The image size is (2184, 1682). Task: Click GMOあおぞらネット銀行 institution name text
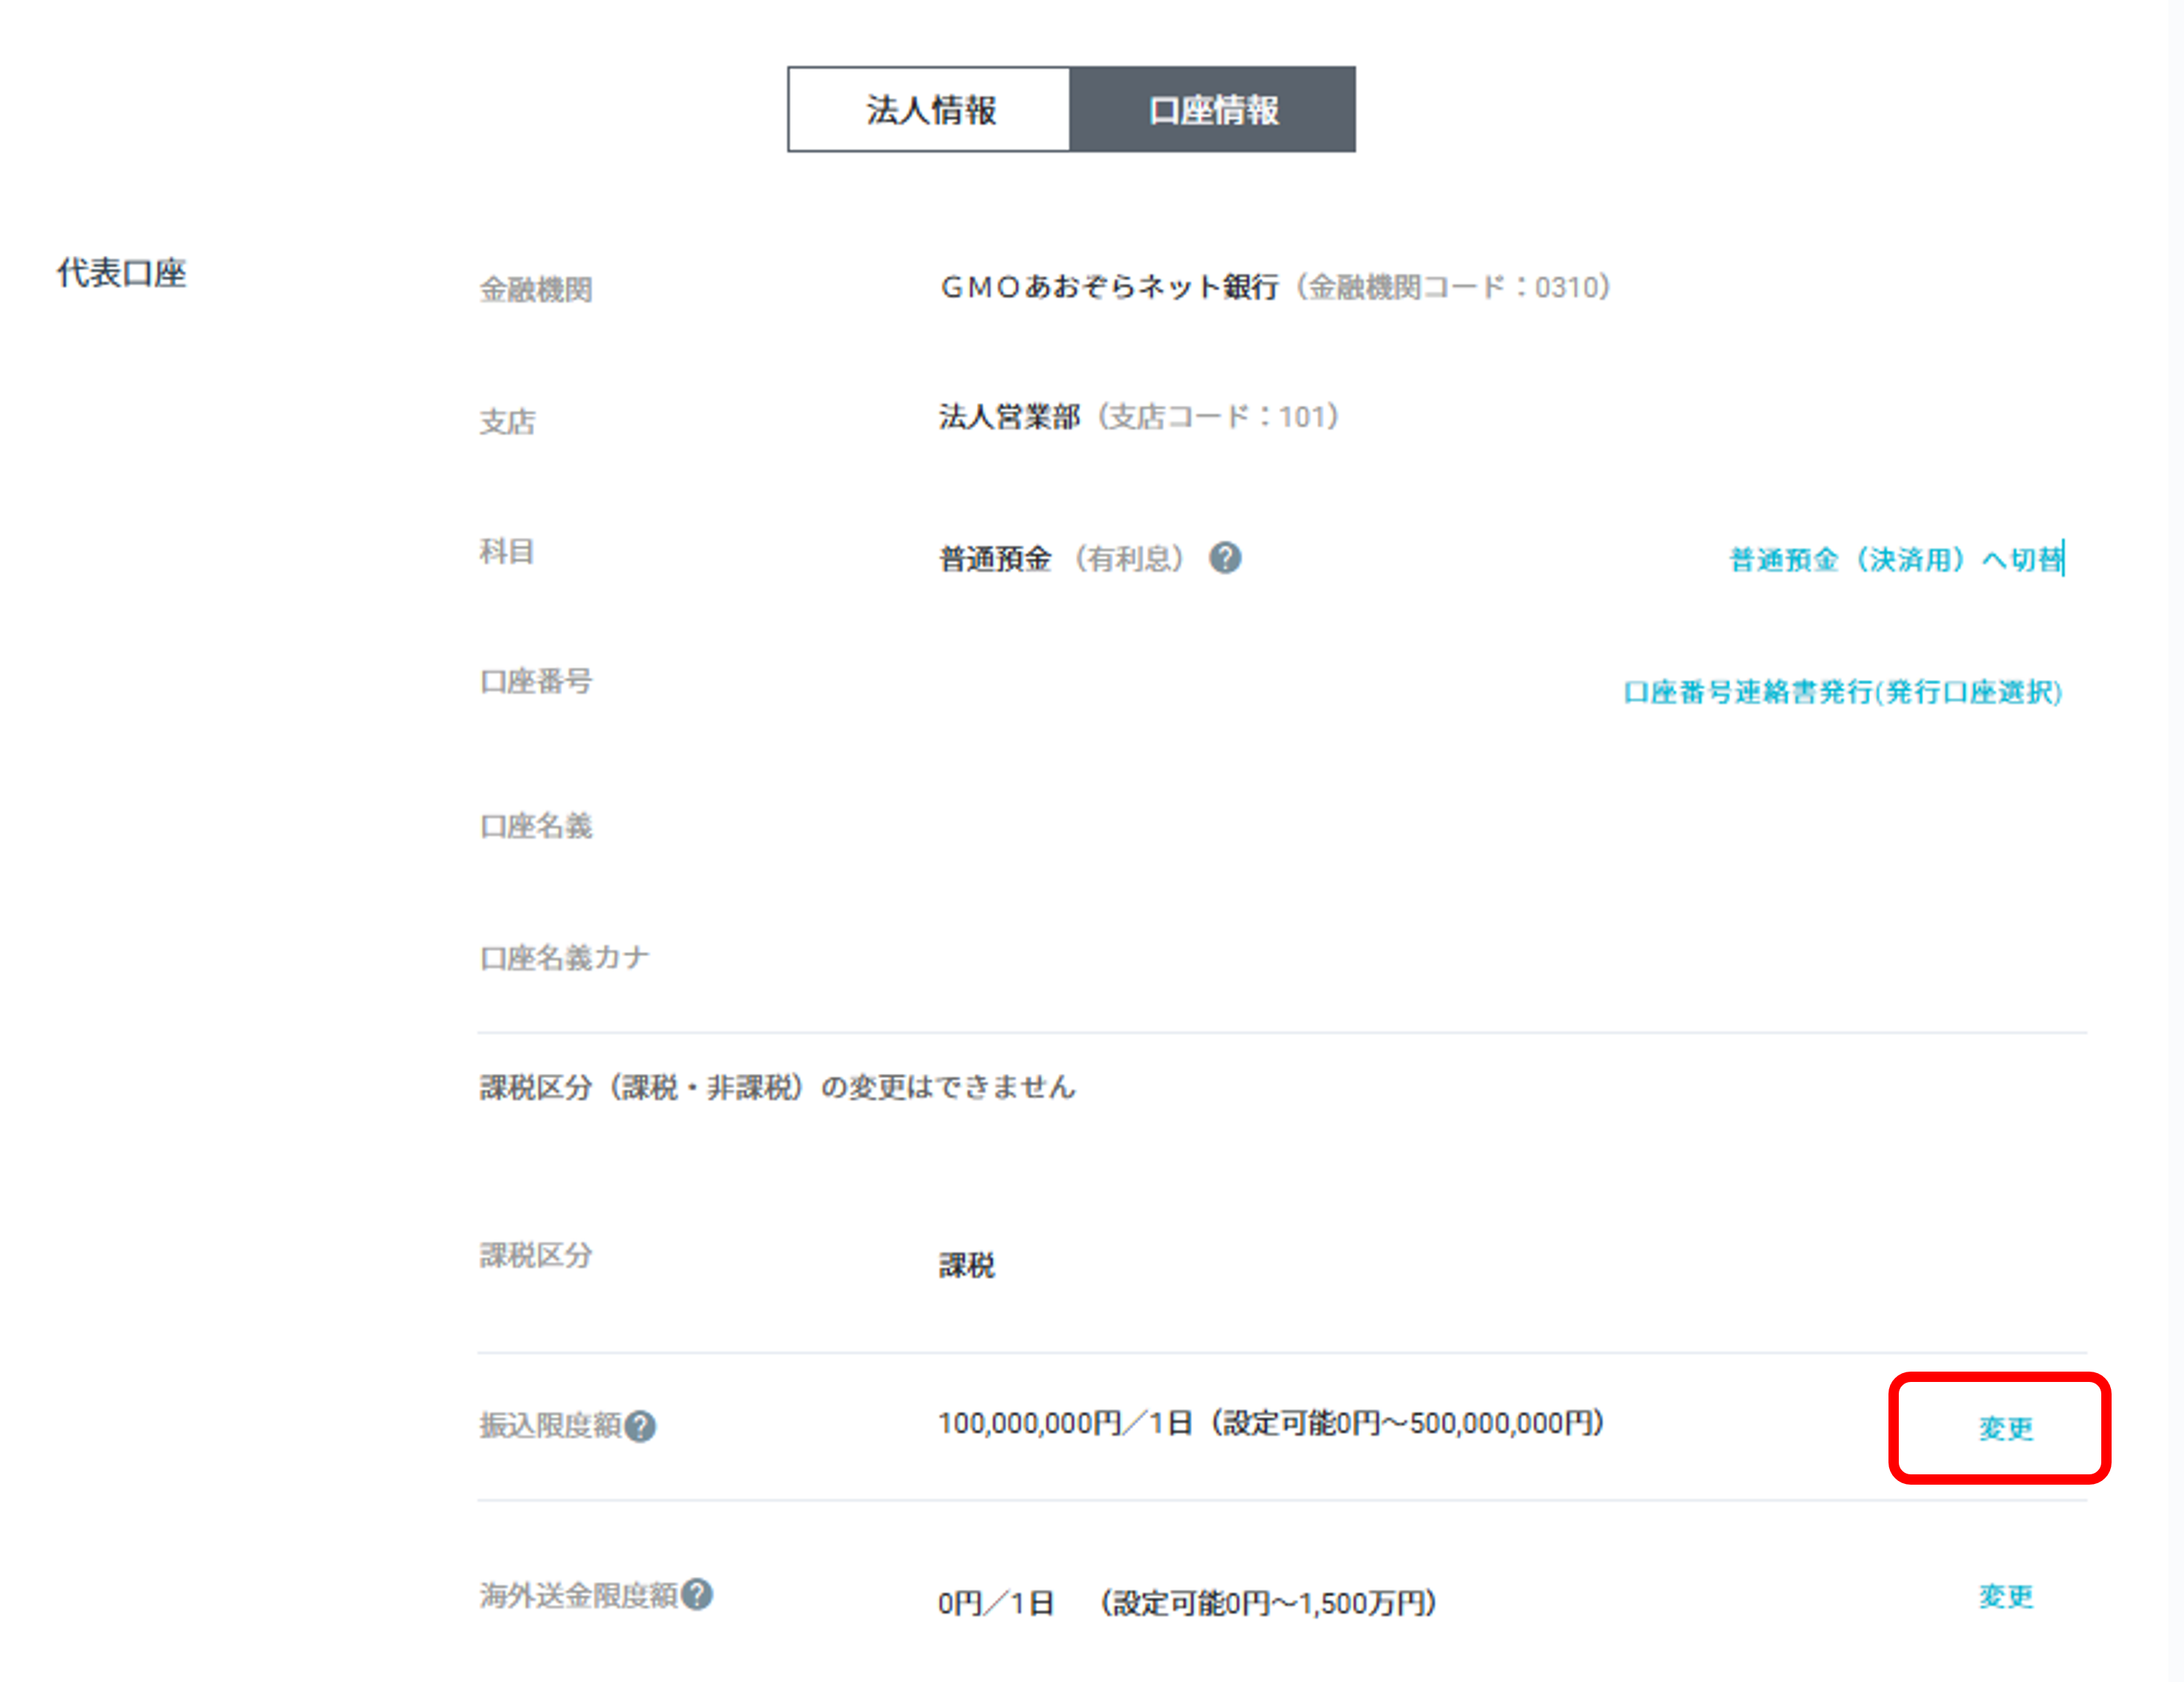click(1108, 287)
